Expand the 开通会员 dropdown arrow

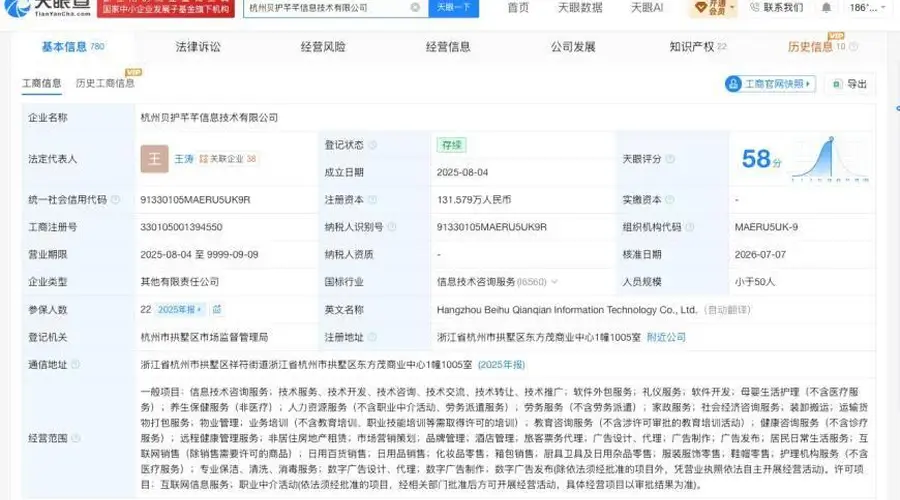point(732,7)
